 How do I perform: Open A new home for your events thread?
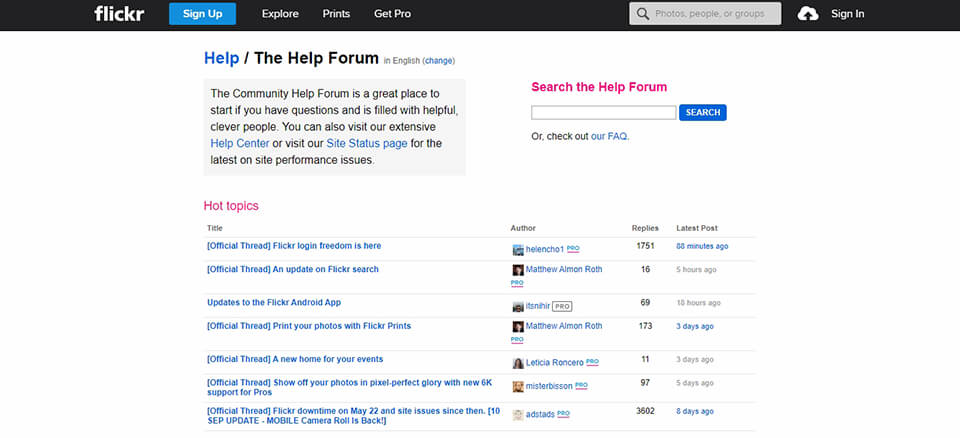click(x=295, y=359)
